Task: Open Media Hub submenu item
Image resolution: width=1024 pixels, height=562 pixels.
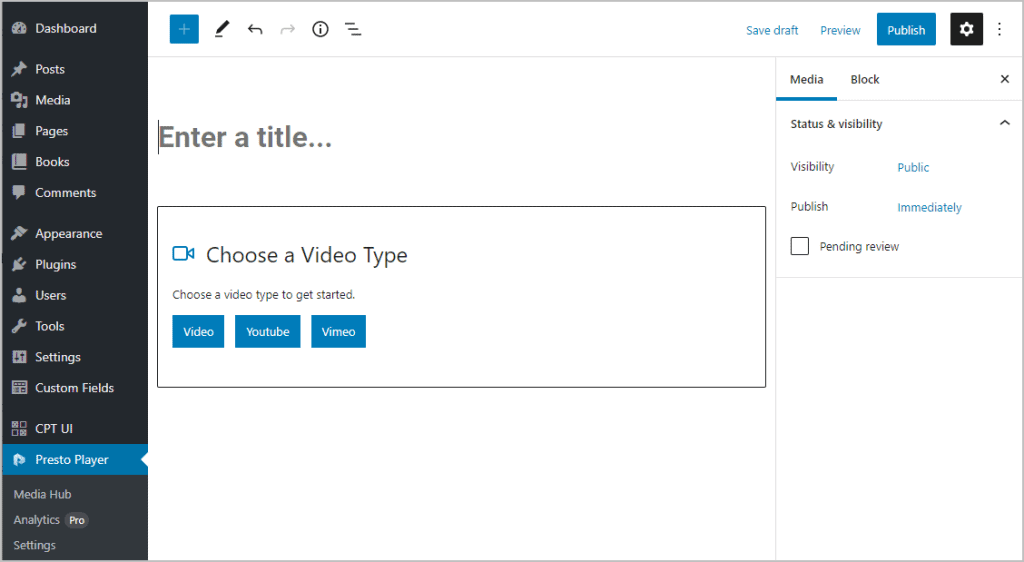Action: click(42, 494)
